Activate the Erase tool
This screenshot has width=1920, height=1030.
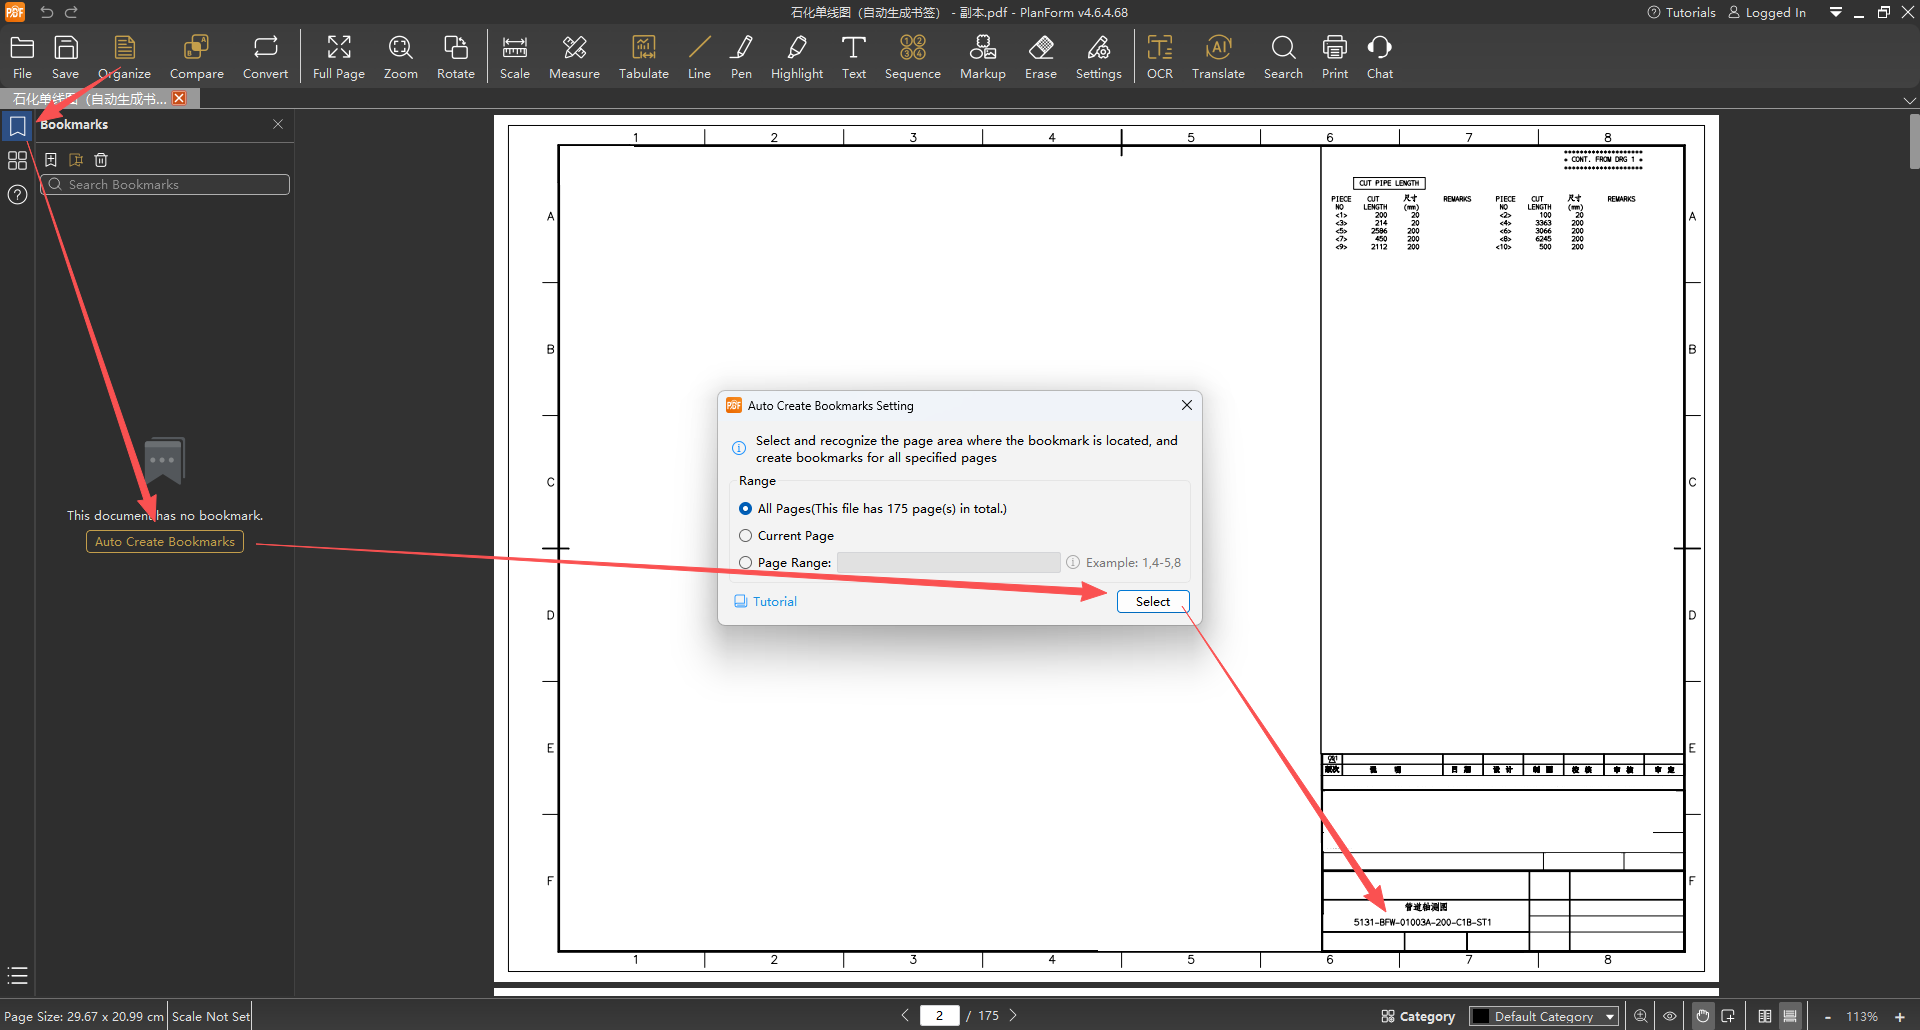[1040, 57]
